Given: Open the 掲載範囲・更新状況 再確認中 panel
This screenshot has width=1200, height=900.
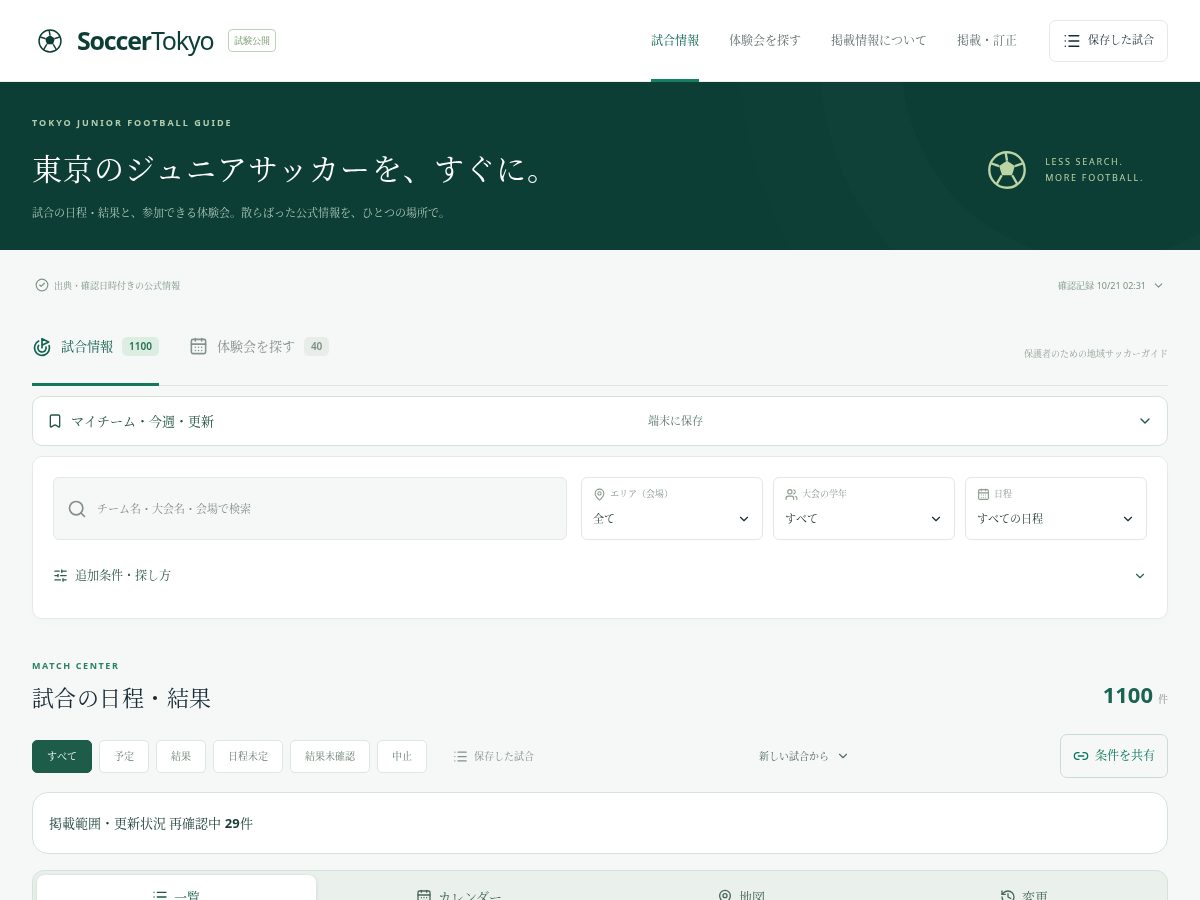Looking at the screenshot, I should click(x=600, y=823).
